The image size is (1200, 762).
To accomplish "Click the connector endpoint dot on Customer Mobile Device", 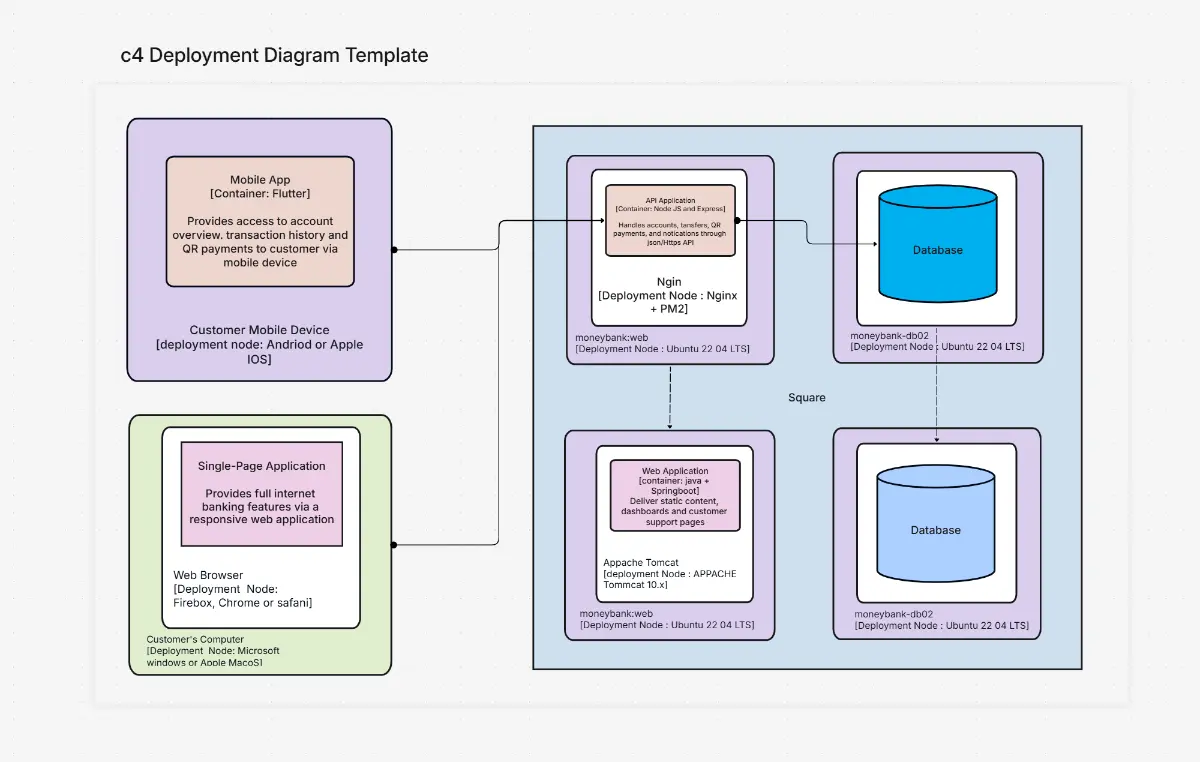I will point(395,249).
